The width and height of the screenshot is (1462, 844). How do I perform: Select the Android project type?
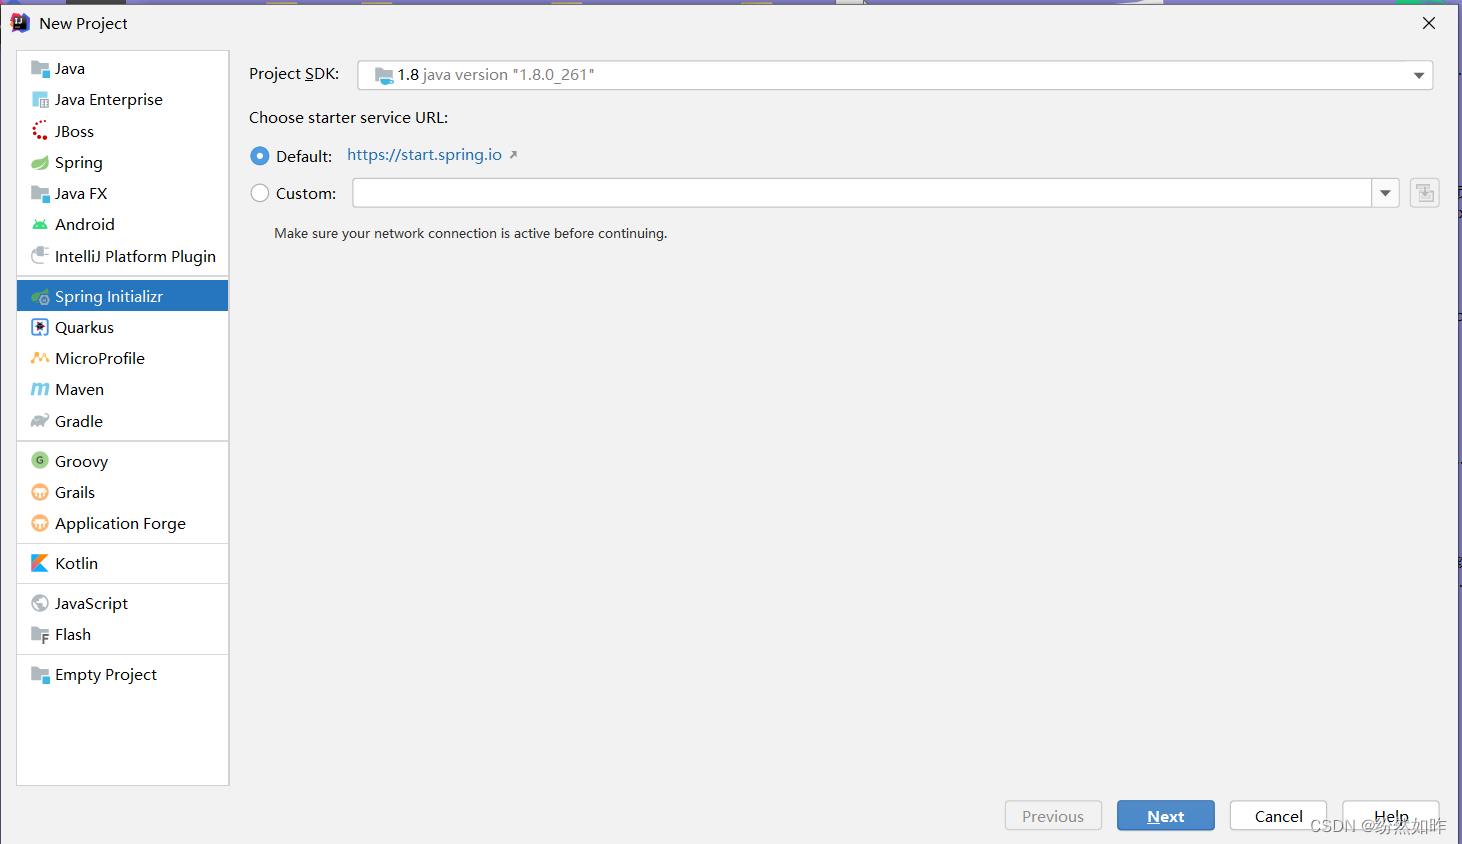click(84, 224)
